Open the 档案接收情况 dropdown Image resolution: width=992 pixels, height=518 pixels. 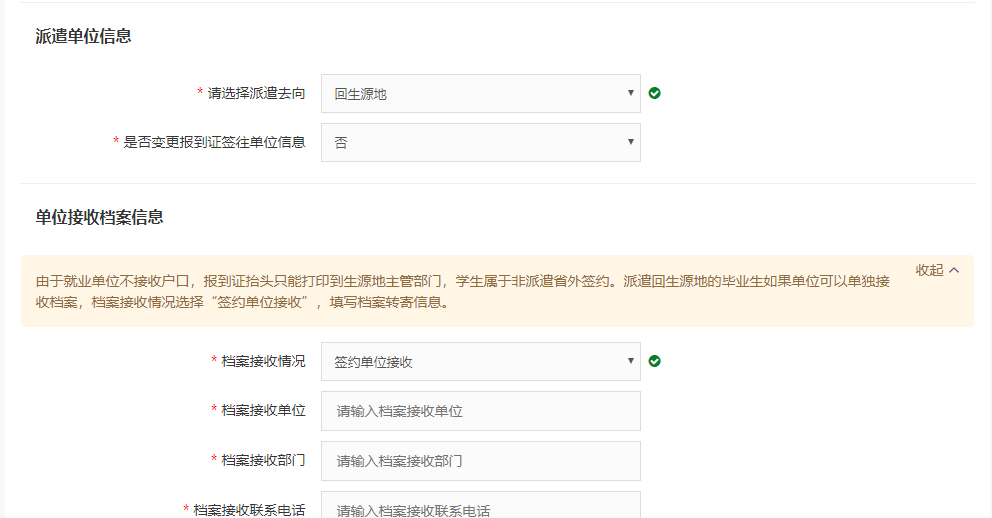(x=480, y=362)
